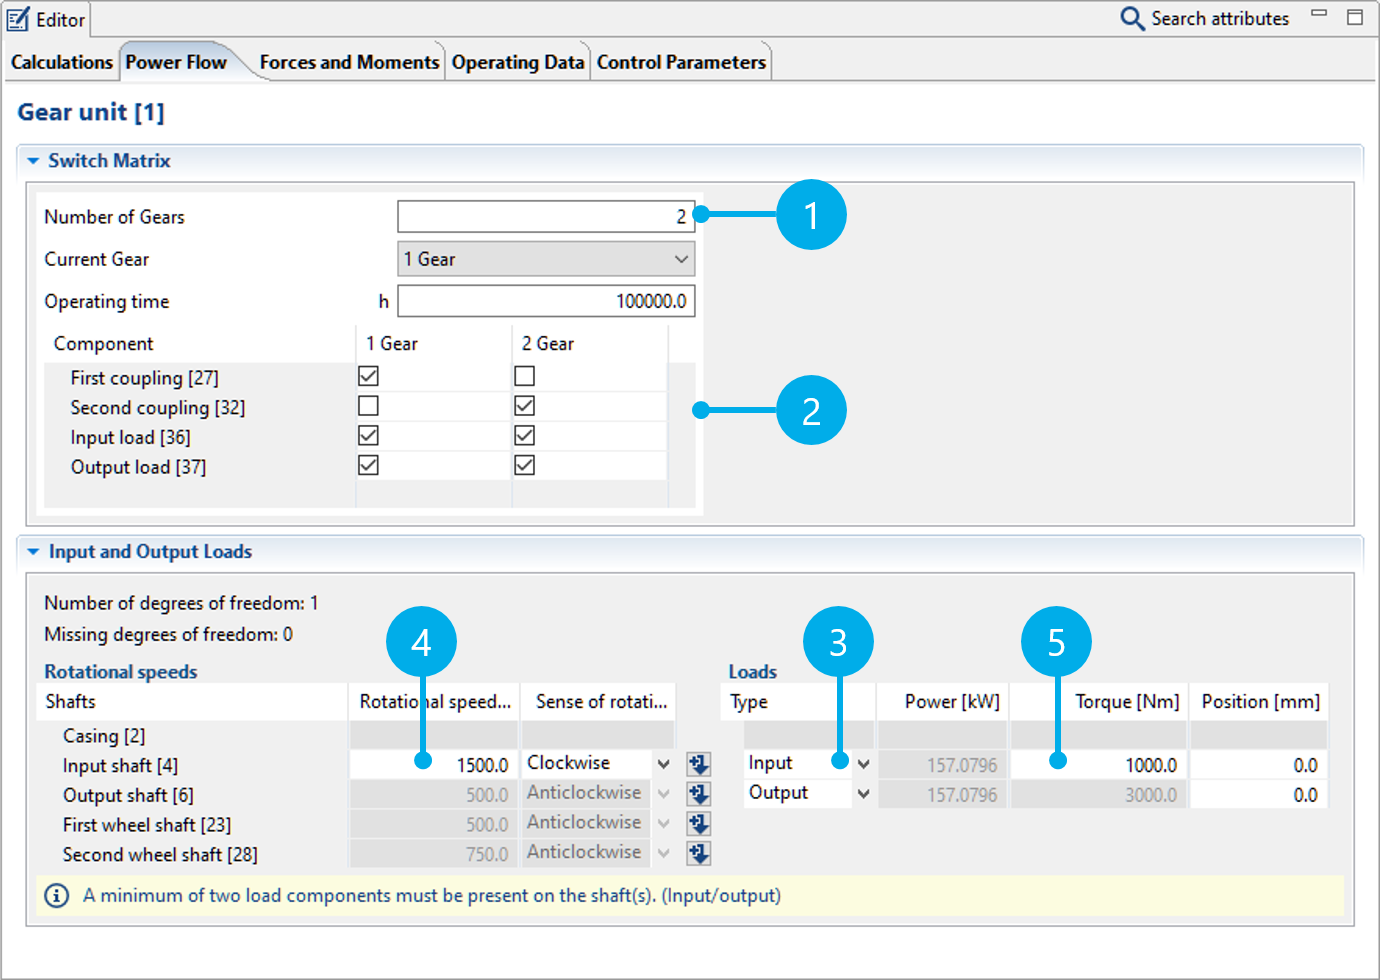Open Input shaft sense of rotation dropdown

click(663, 764)
